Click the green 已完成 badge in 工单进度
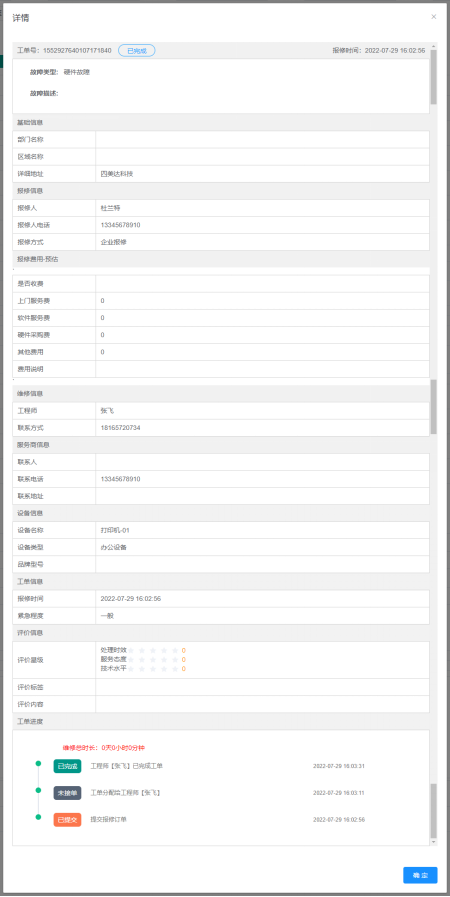This screenshot has height=897, width=450. coord(67,766)
